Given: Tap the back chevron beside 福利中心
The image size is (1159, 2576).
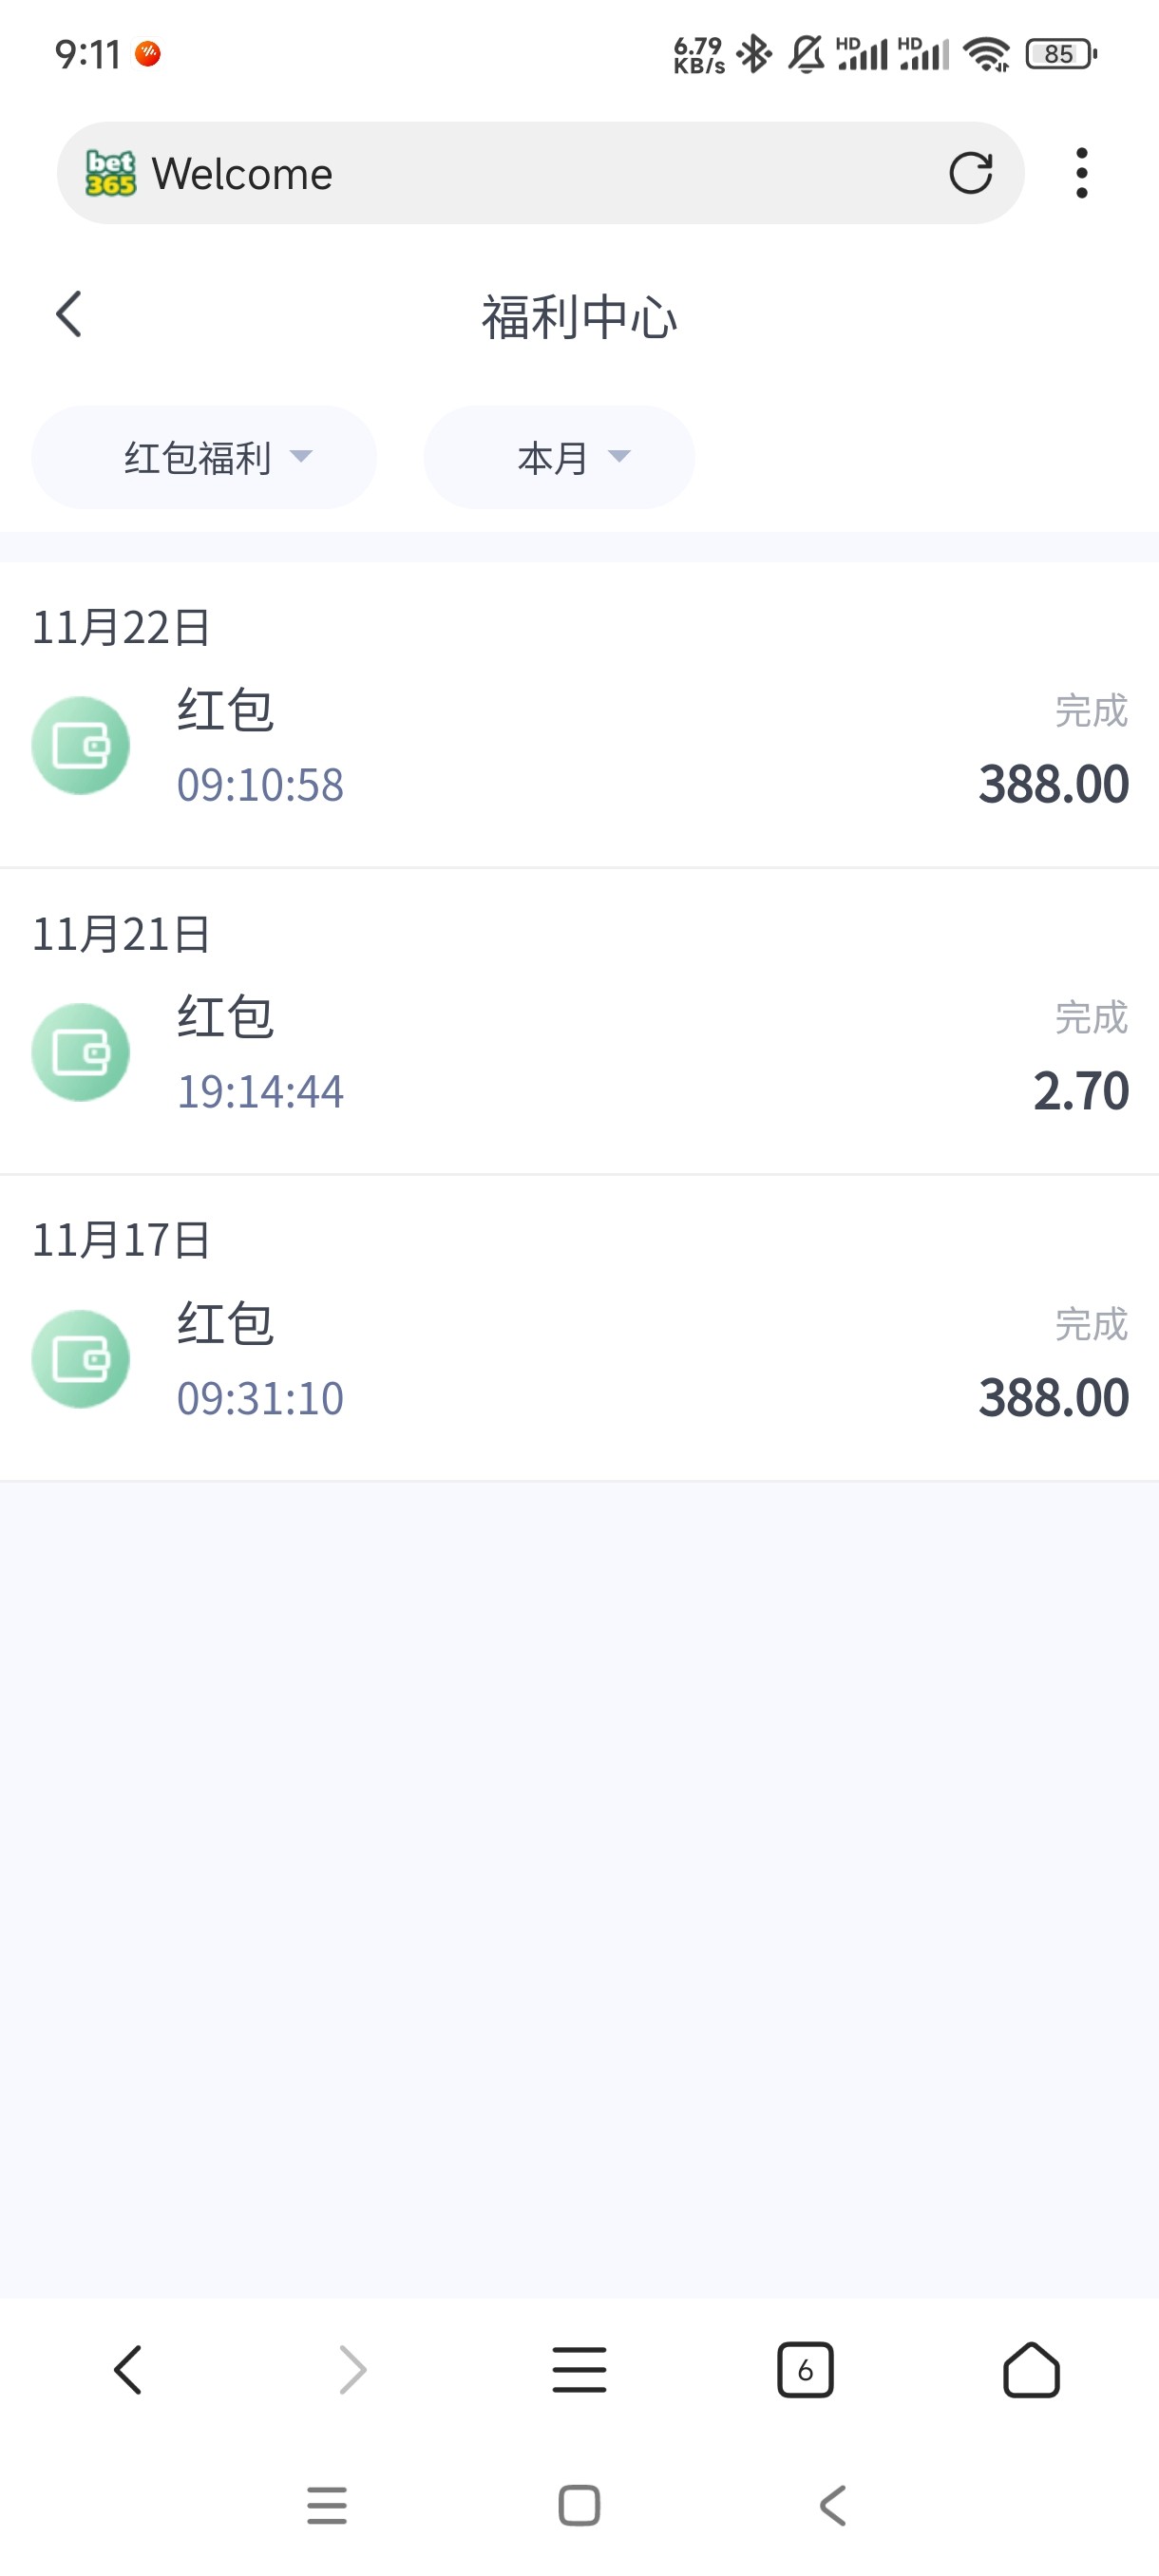Looking at the screenshot, I should (68, 315).
